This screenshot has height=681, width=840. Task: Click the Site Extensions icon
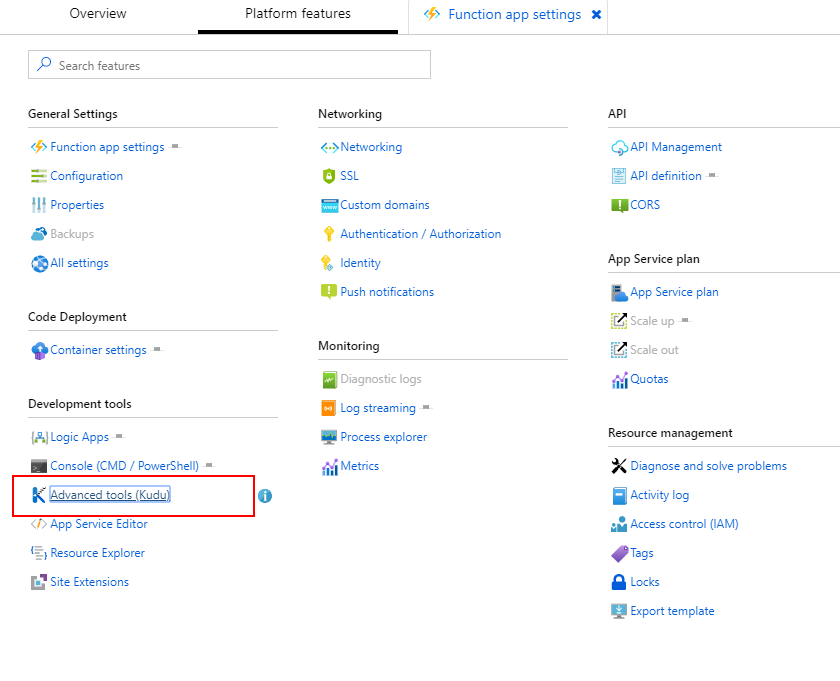point(39,582)
